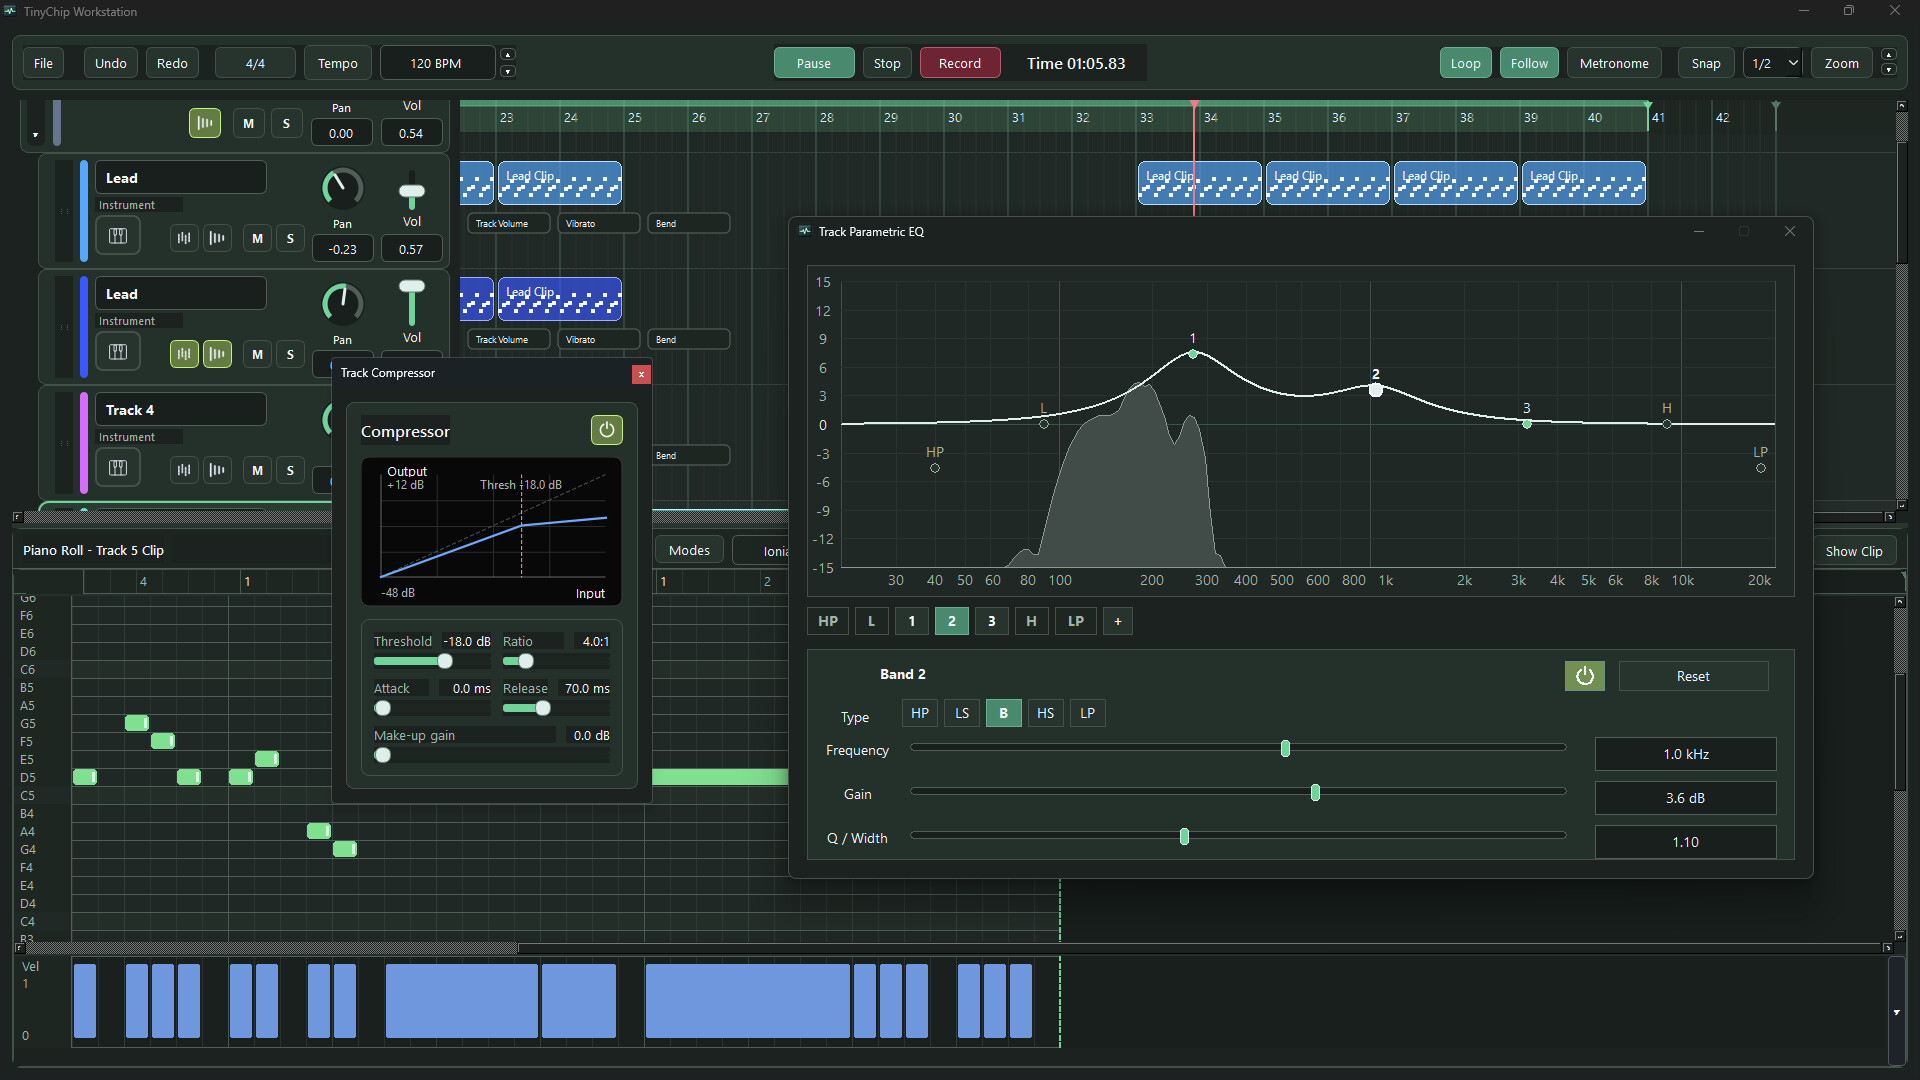
Task: Click the active waveform effect icon on second Lead track
Action: (217, 354)
